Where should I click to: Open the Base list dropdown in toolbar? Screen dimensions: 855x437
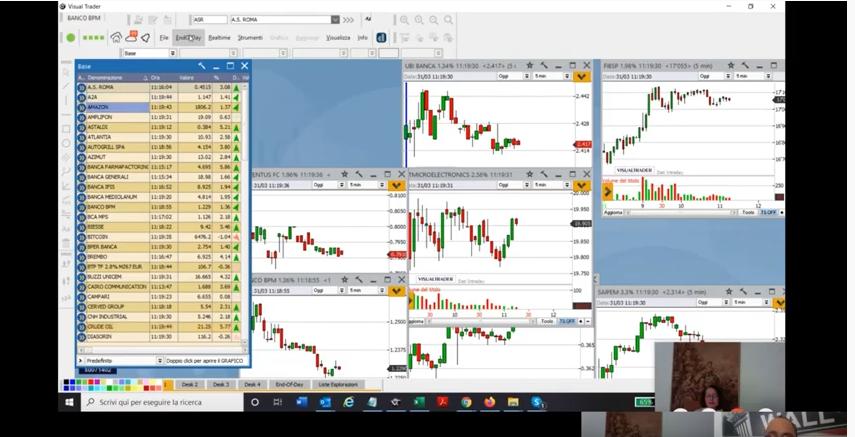(173, 53)
